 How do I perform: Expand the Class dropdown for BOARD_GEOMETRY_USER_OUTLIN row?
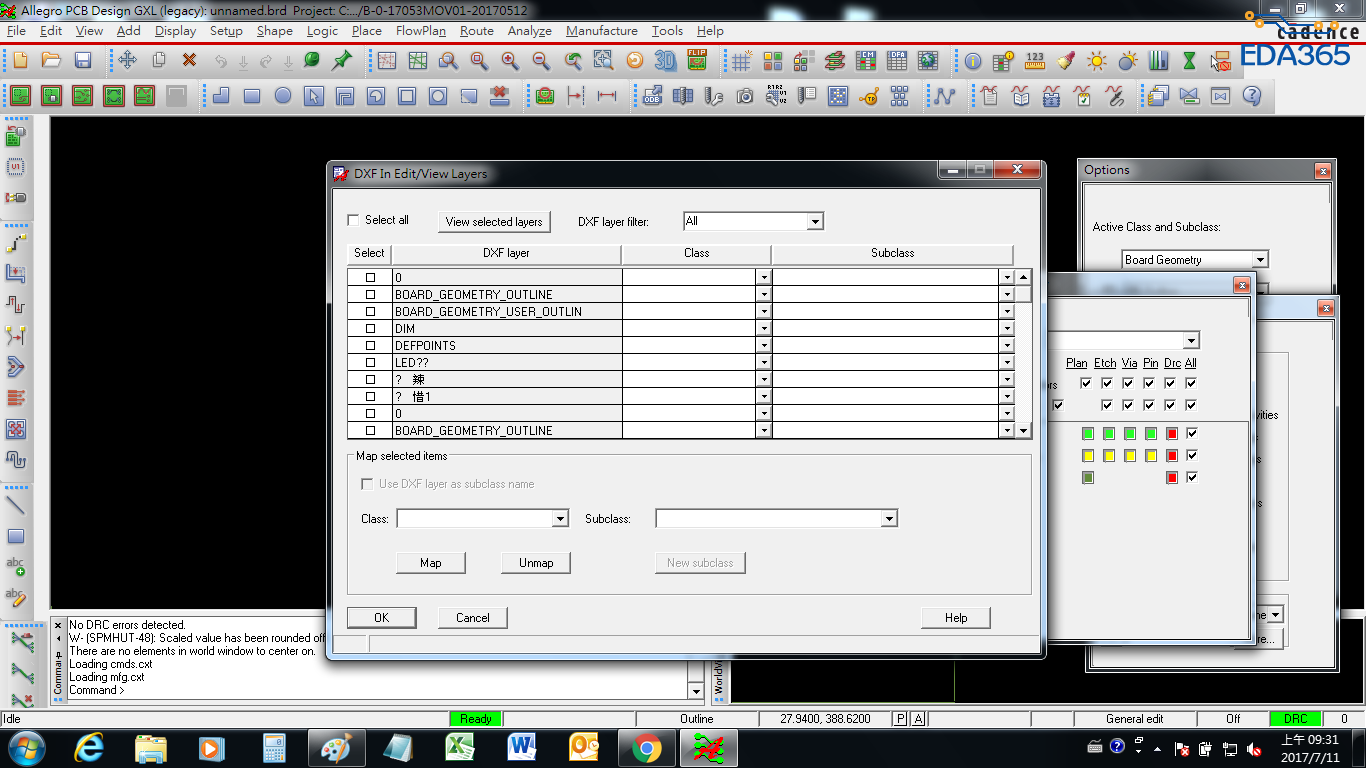(764, 312)
